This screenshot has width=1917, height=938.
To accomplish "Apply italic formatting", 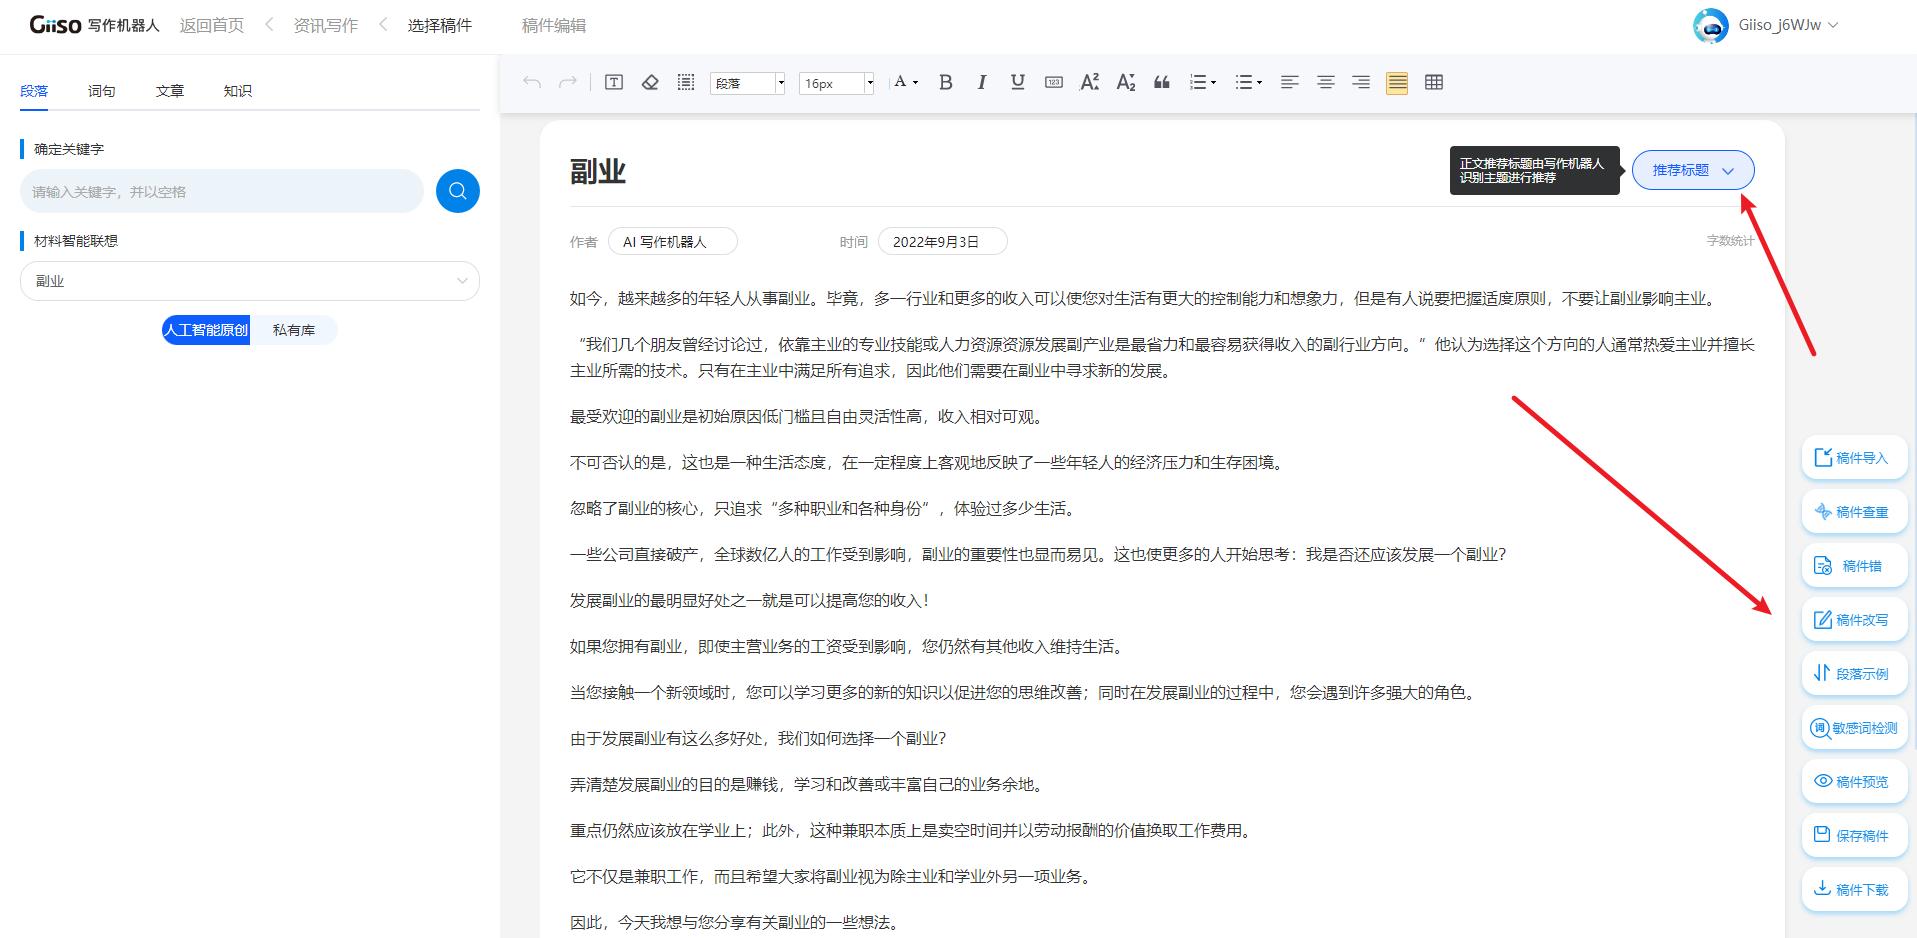I will pos(981,82).
